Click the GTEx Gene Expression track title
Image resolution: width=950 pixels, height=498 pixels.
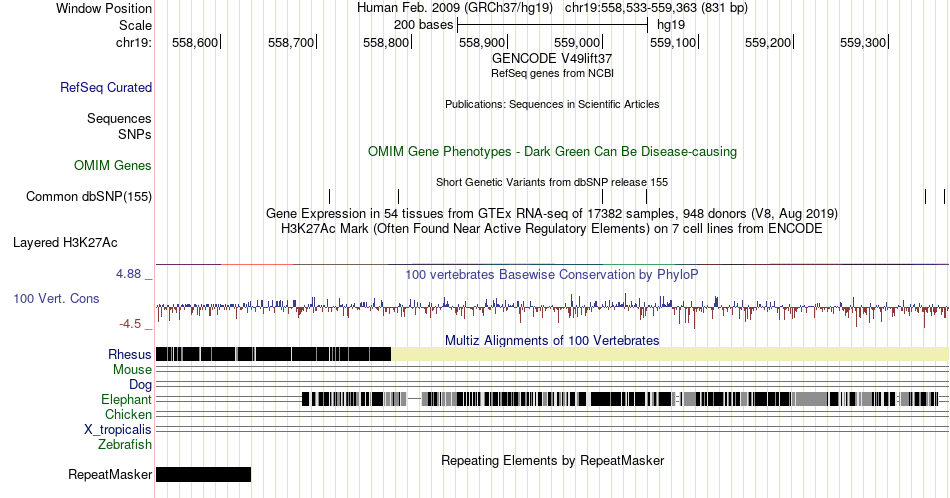[x=552, y=213]
